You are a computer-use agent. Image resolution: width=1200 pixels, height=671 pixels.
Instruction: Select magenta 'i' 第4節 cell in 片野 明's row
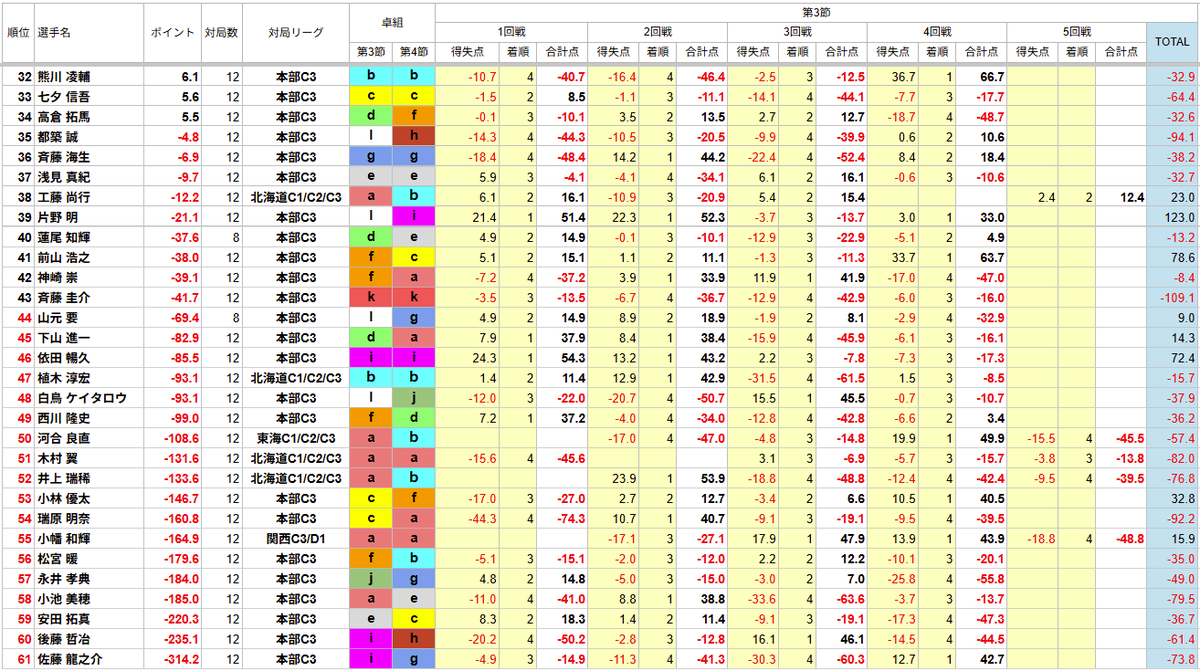pos(414,217)
